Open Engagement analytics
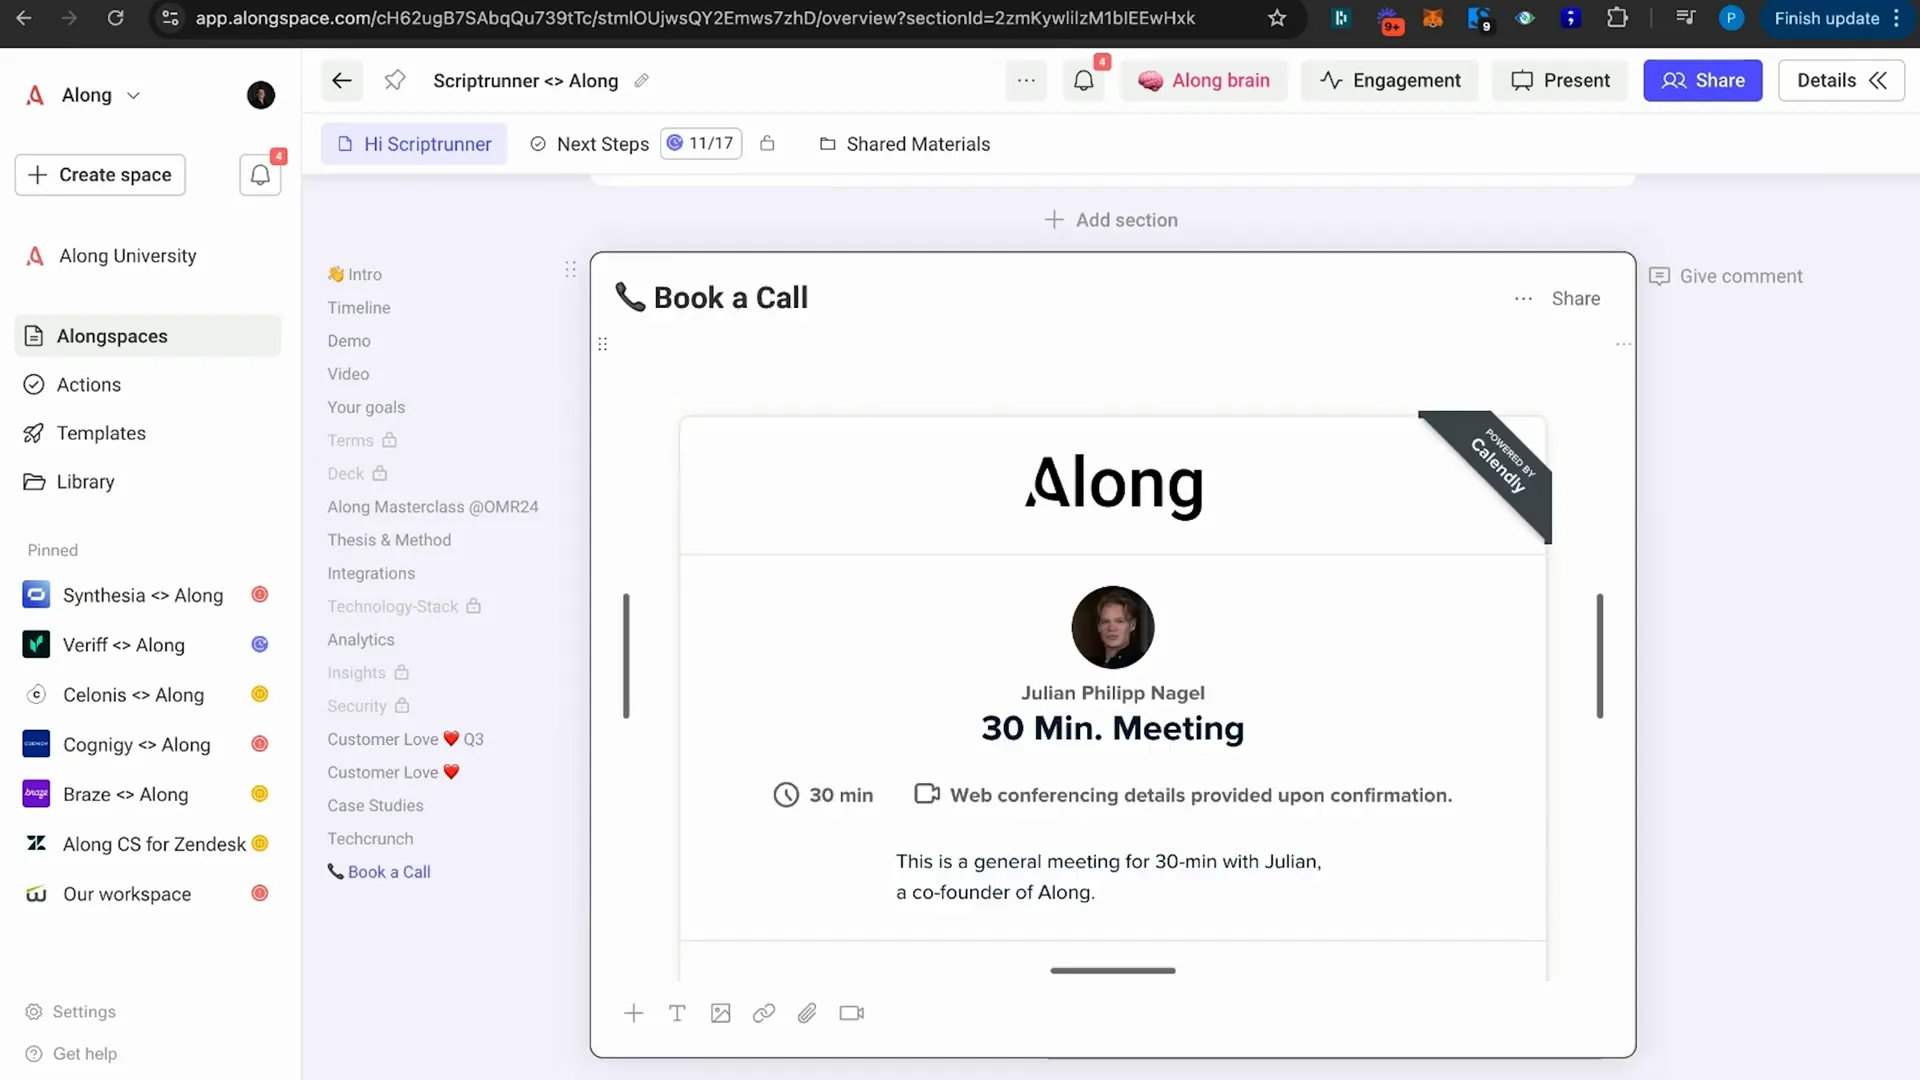Image resolution: width=1920 pixels, height=1080 pixels. [x=1390, y=81]
